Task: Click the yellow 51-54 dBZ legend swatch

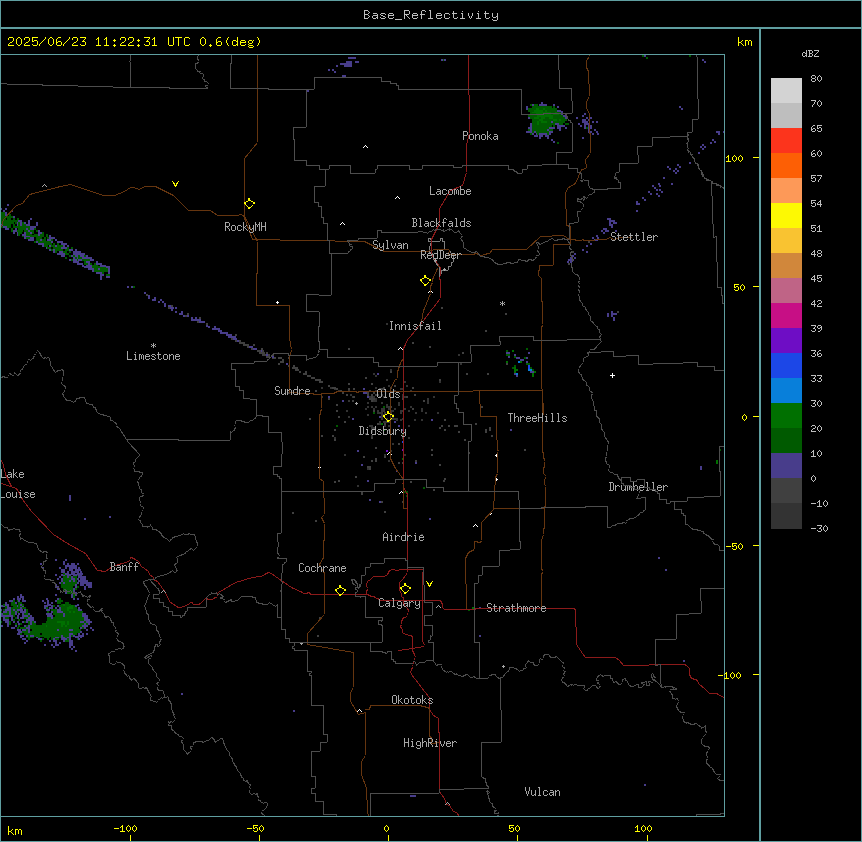Action: pos(786,215)
